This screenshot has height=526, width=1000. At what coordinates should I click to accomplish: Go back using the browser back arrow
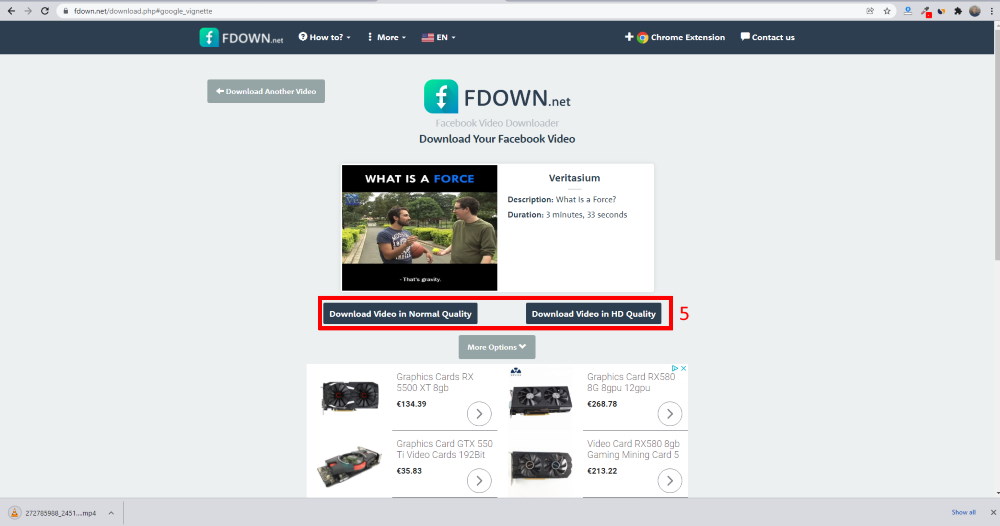(x=11, y=11)
